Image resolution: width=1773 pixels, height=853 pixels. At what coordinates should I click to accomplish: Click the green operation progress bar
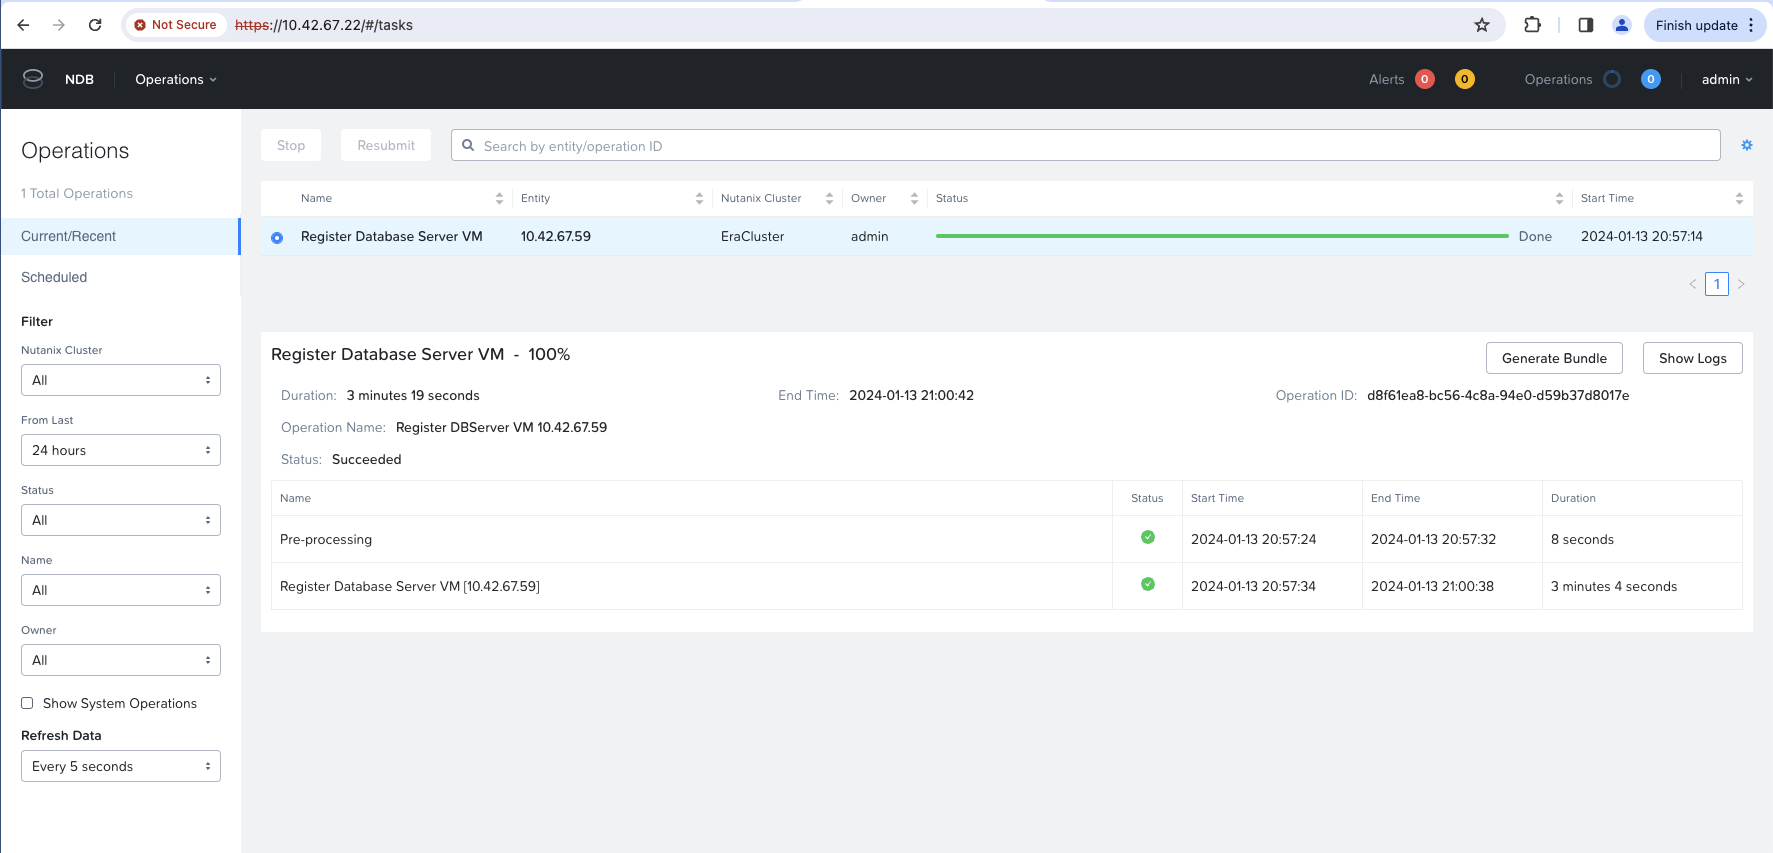click(x=1221, y=236)
